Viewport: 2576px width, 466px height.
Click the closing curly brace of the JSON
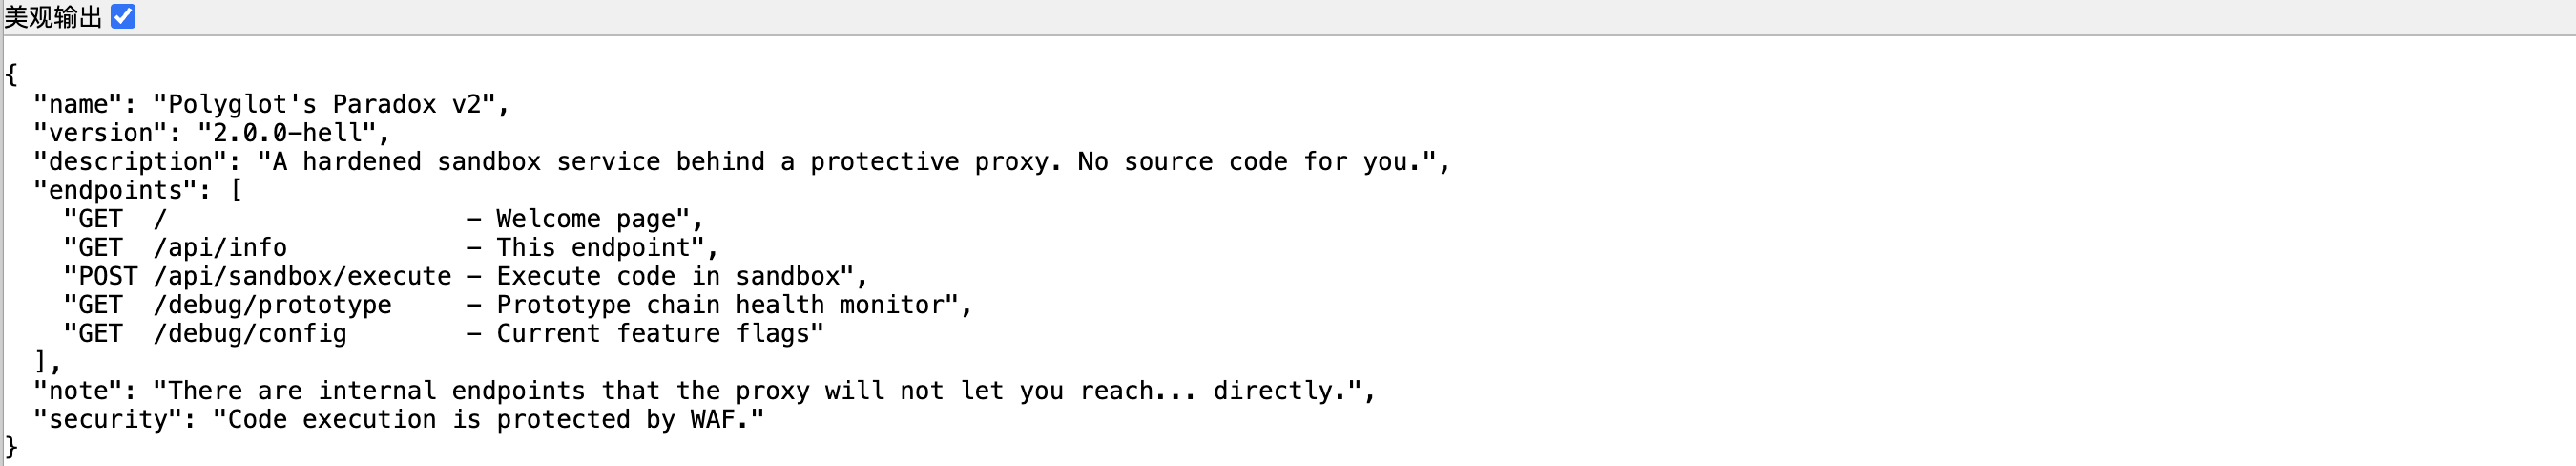(x=11, y=447)
